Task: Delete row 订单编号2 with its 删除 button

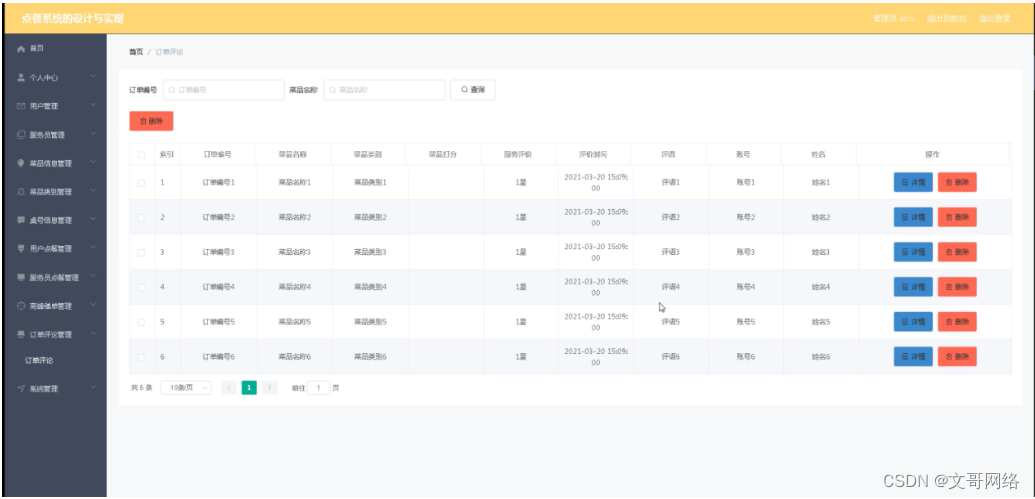Action: tap(957, 217)
